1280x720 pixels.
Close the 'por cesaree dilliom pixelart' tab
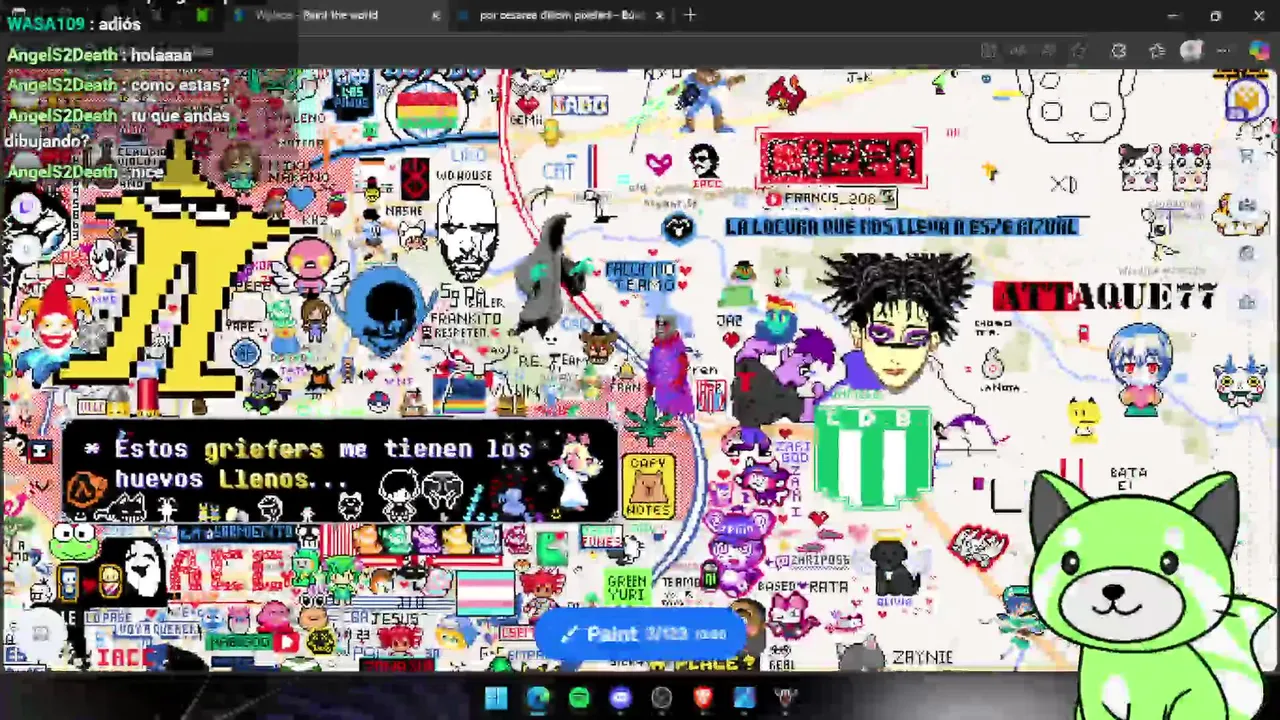click(x=660, y=16)
